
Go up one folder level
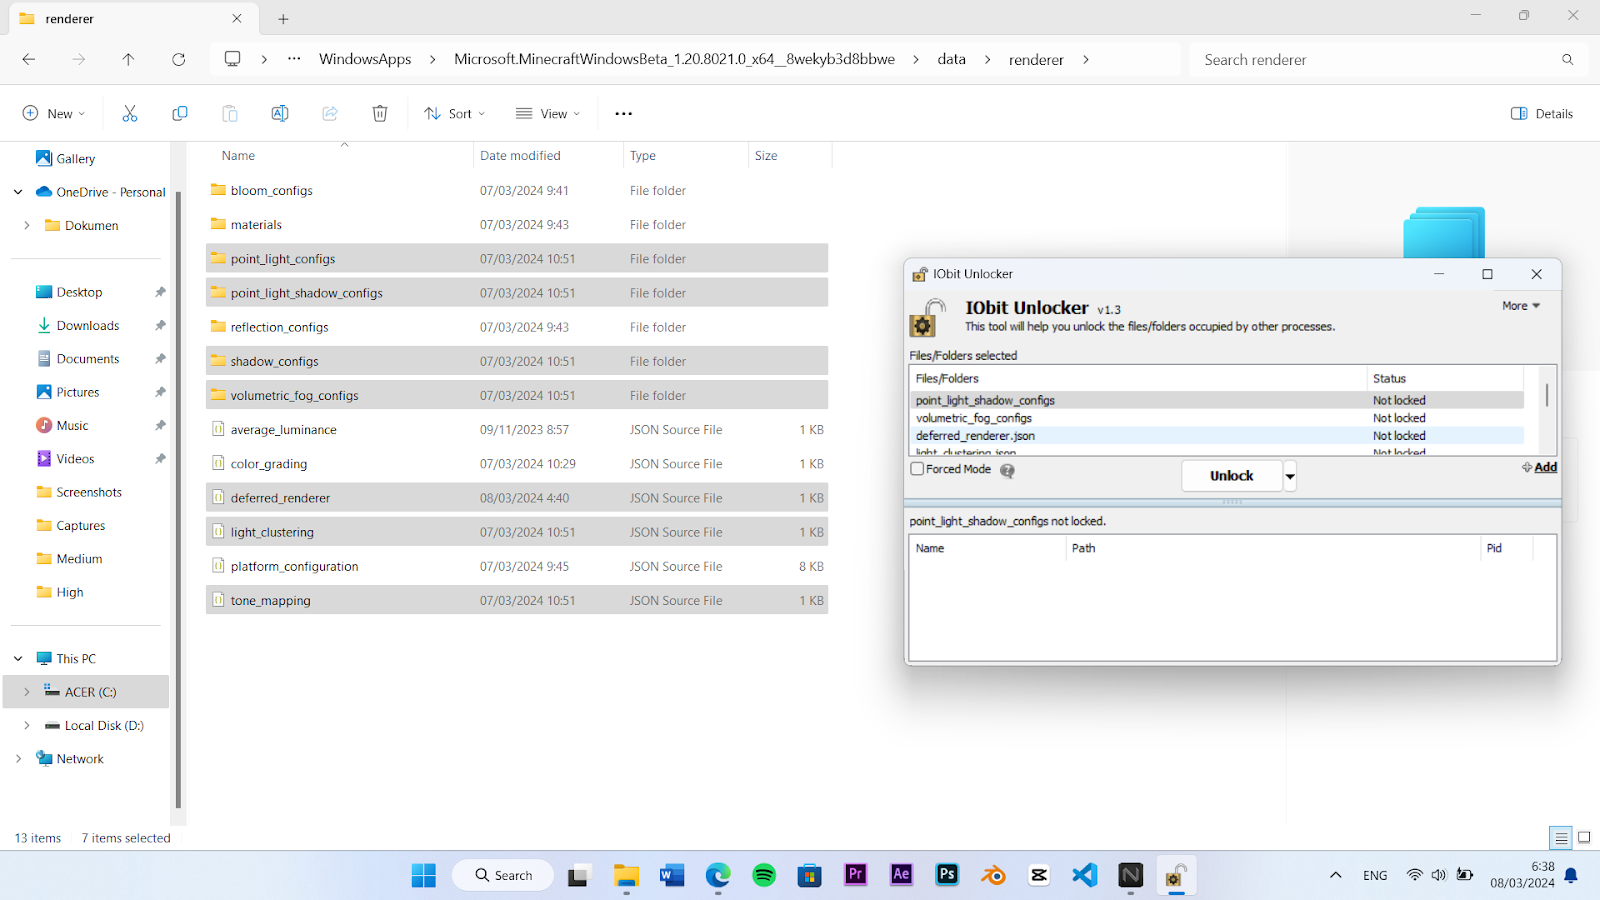128,60
